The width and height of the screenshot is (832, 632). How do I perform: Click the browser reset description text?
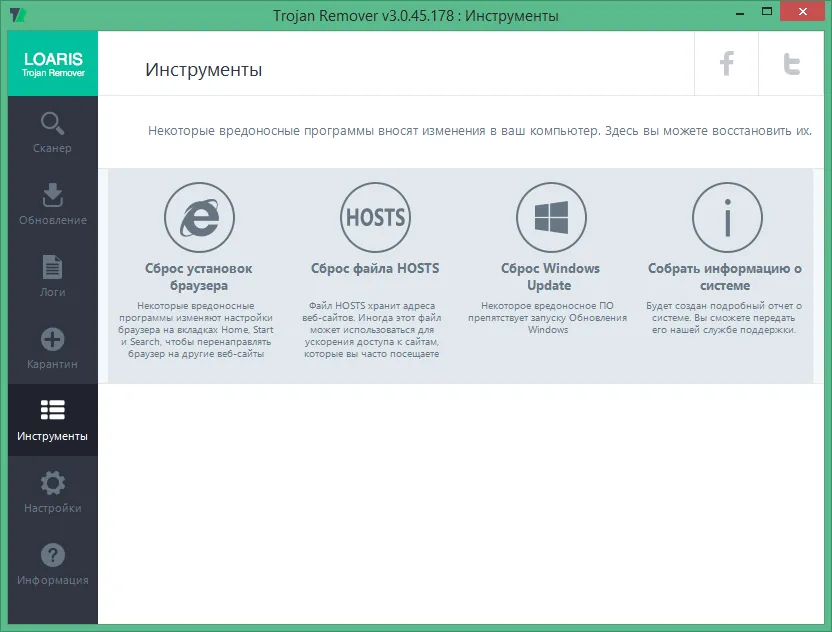pyautogui.click(x=196, y=330)
